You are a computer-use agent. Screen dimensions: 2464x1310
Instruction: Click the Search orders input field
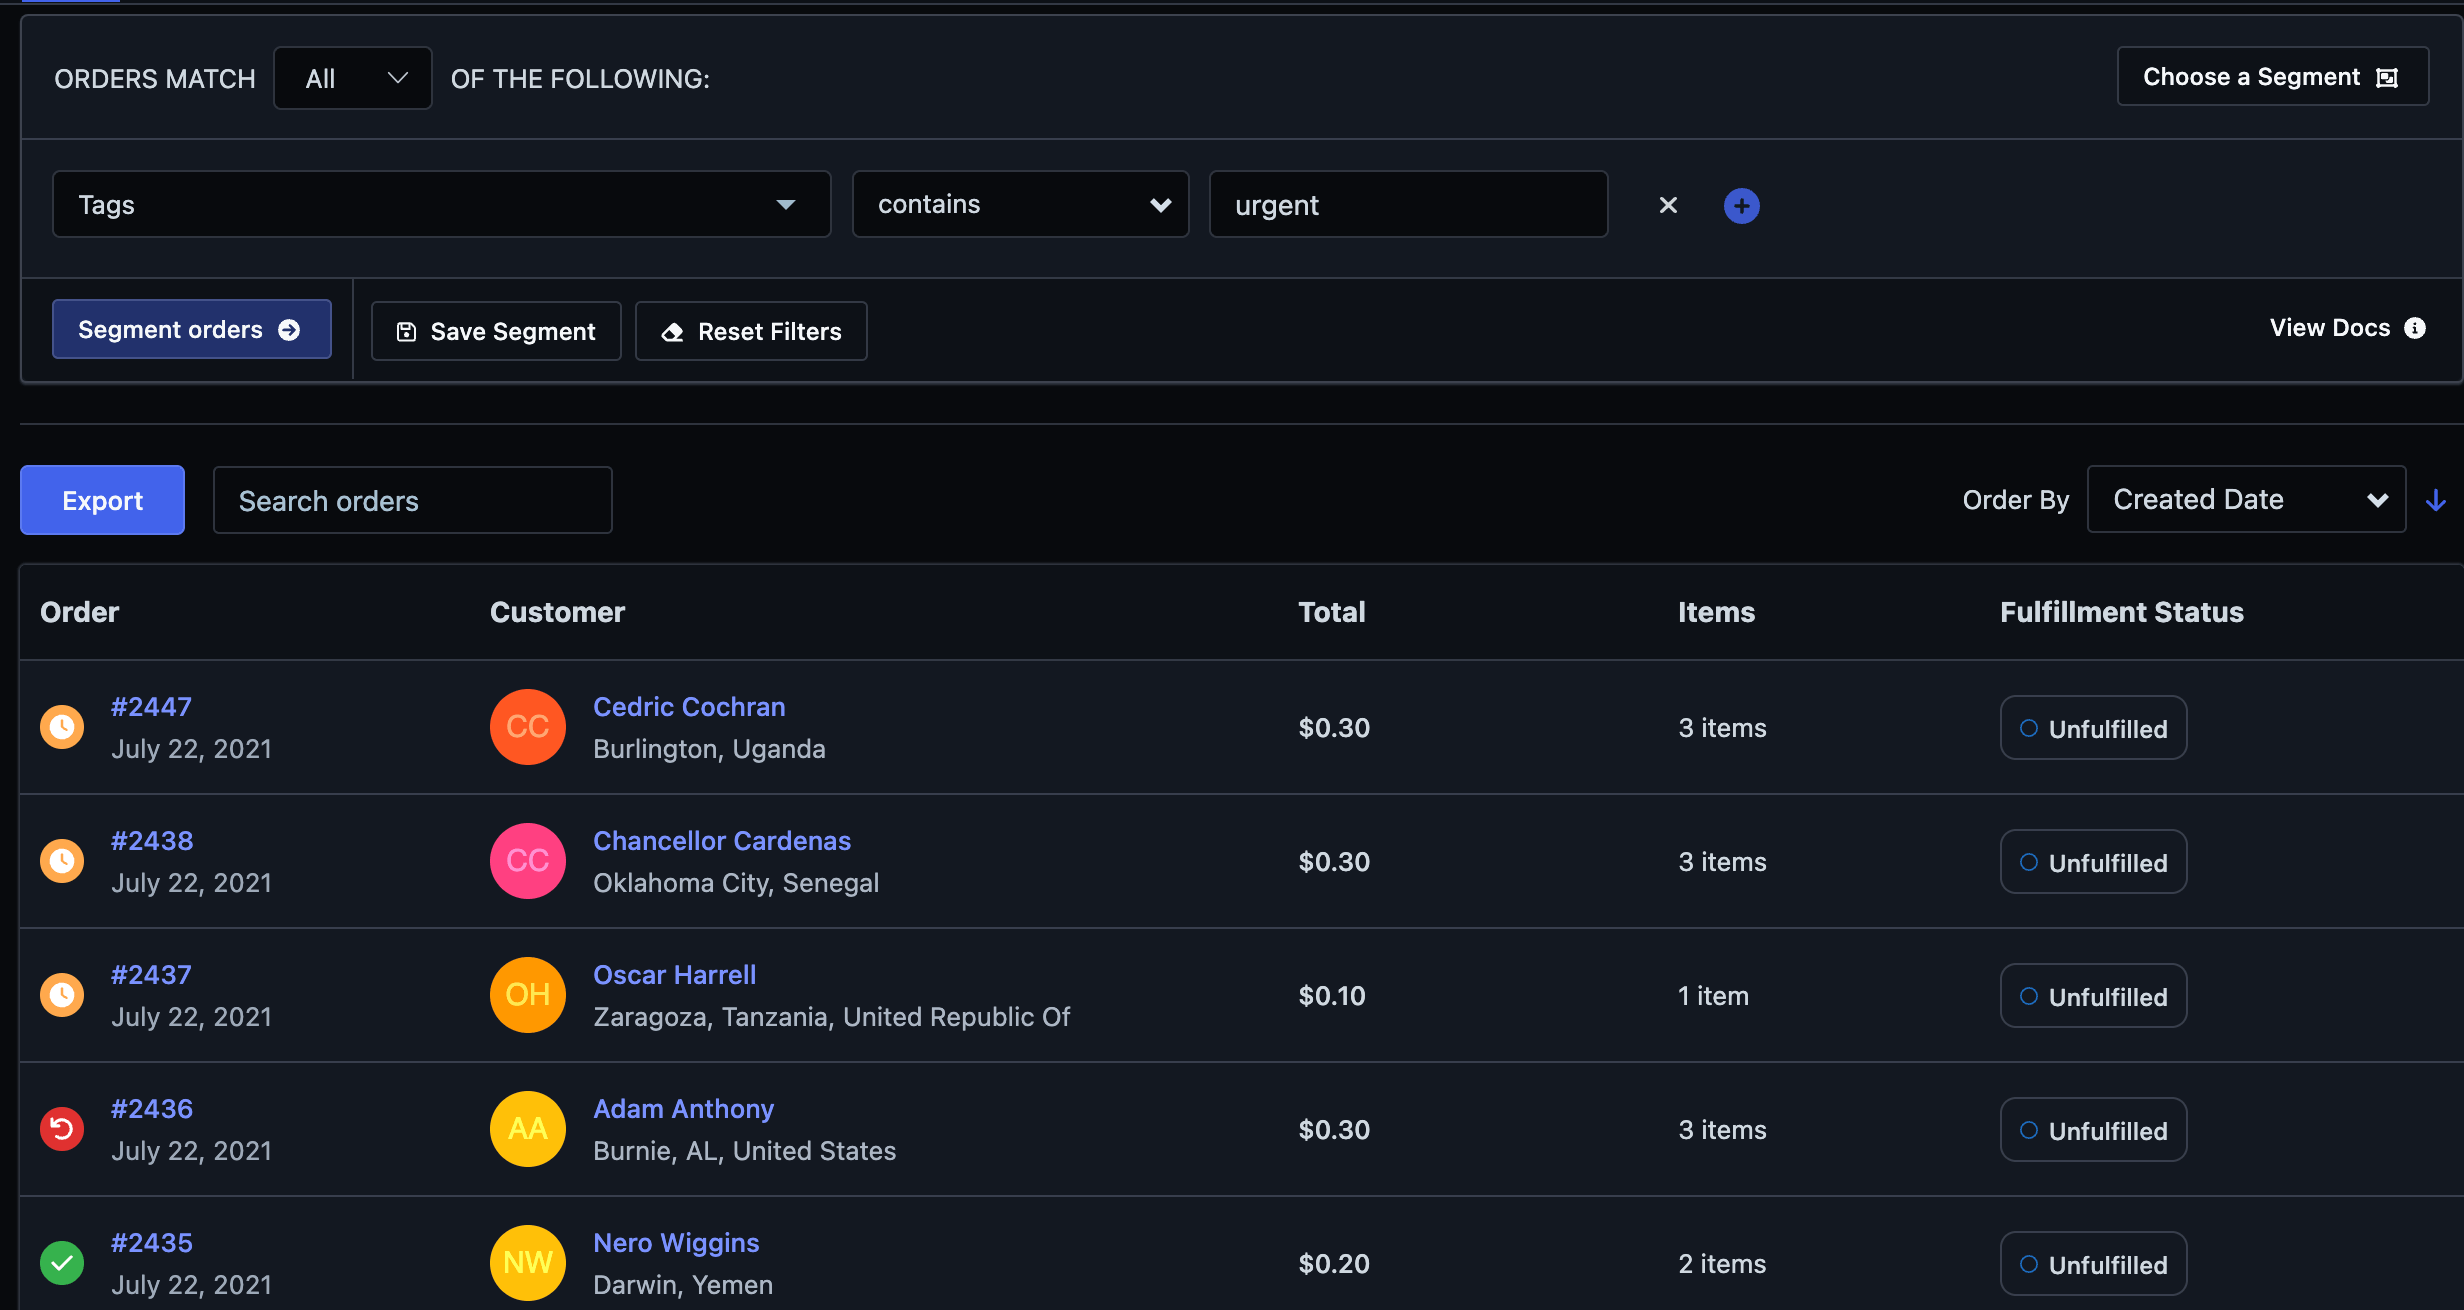[x=412, y=501]
